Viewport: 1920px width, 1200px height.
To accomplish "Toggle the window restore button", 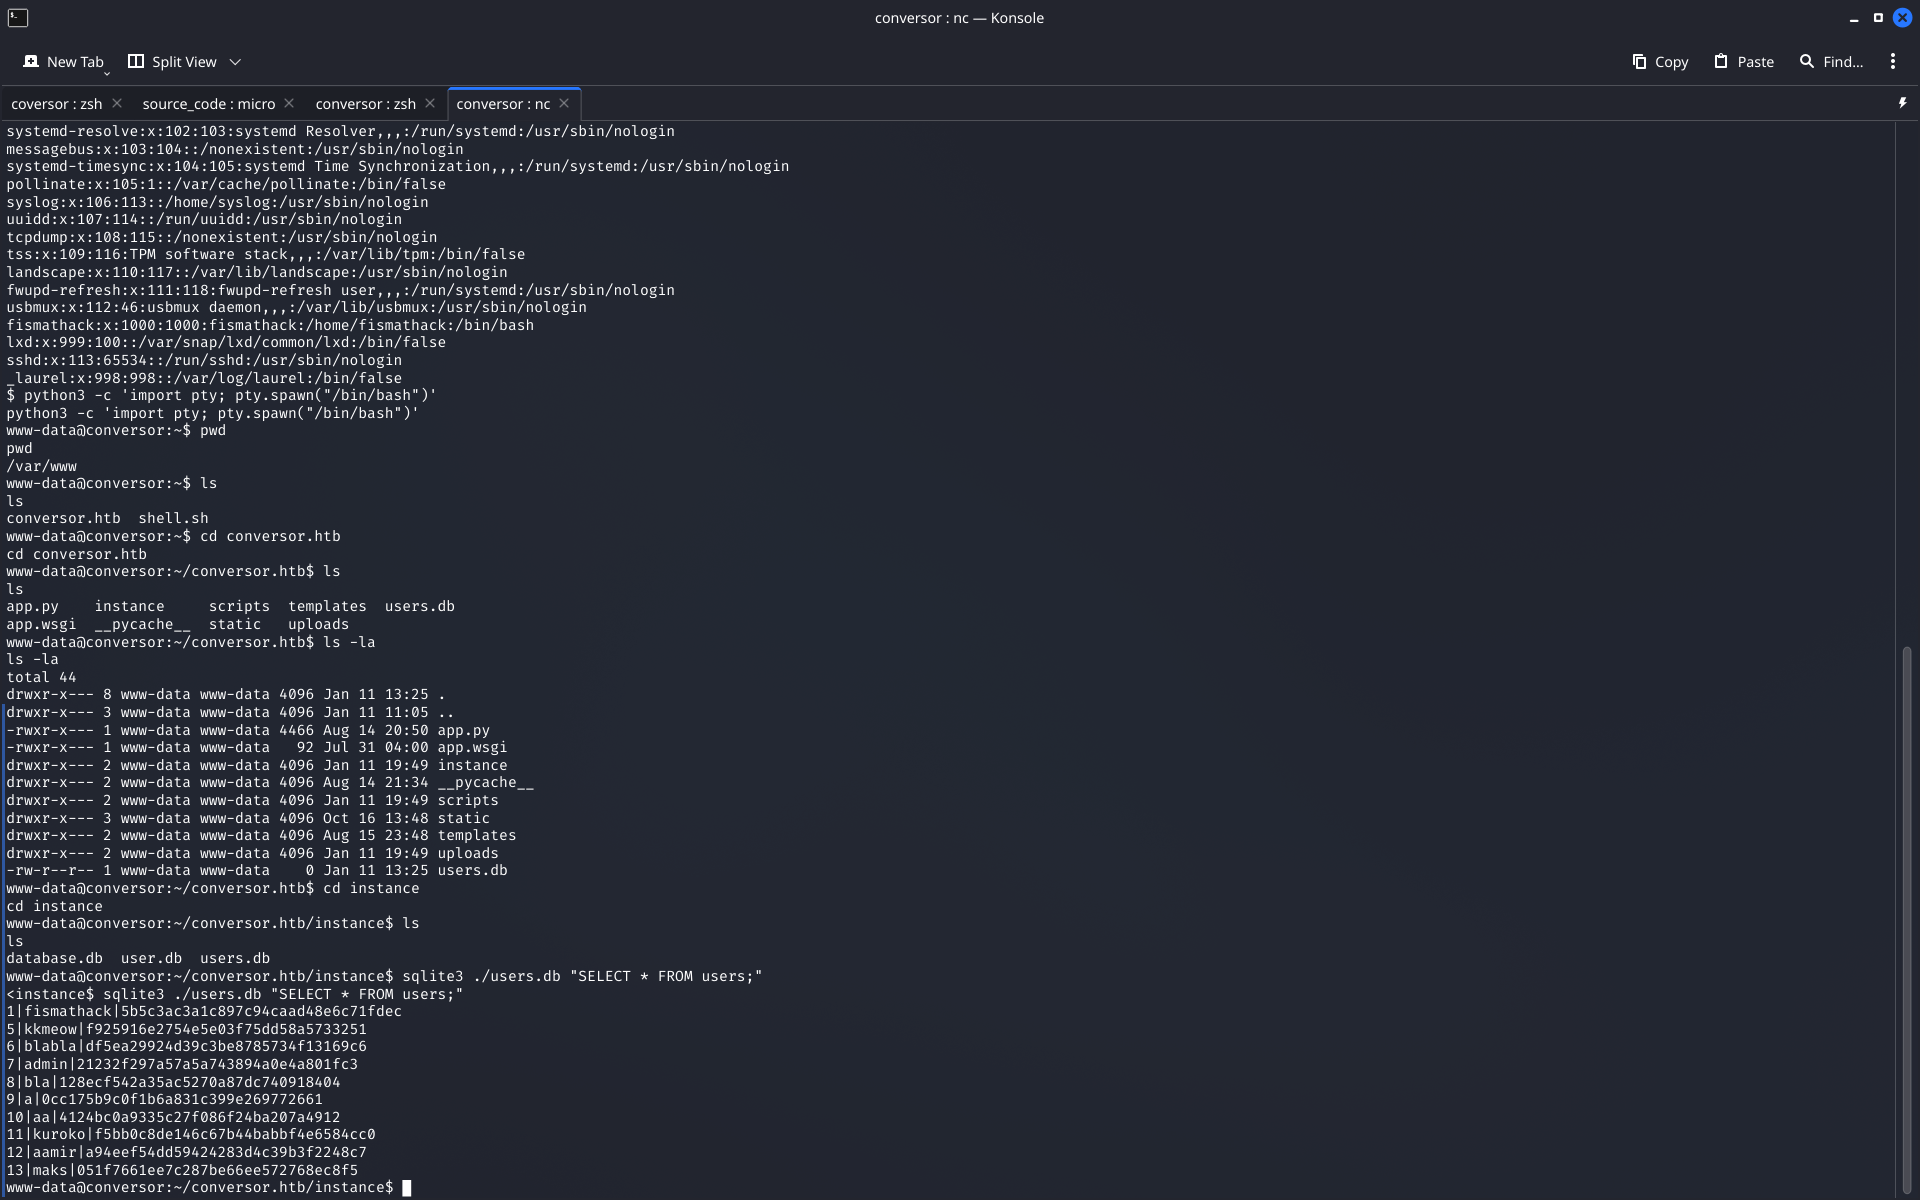I will (1878, 17).
